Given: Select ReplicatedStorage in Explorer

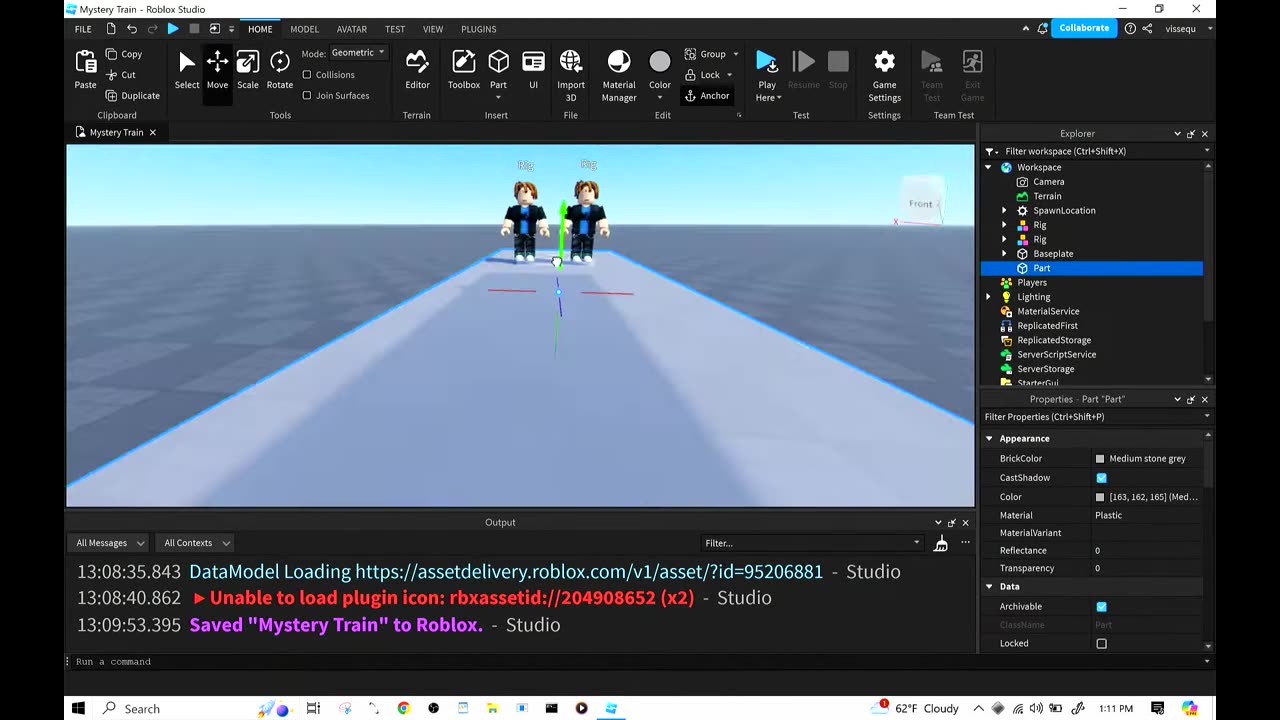Looking at the screenshot, I should tap(1054, 340).
